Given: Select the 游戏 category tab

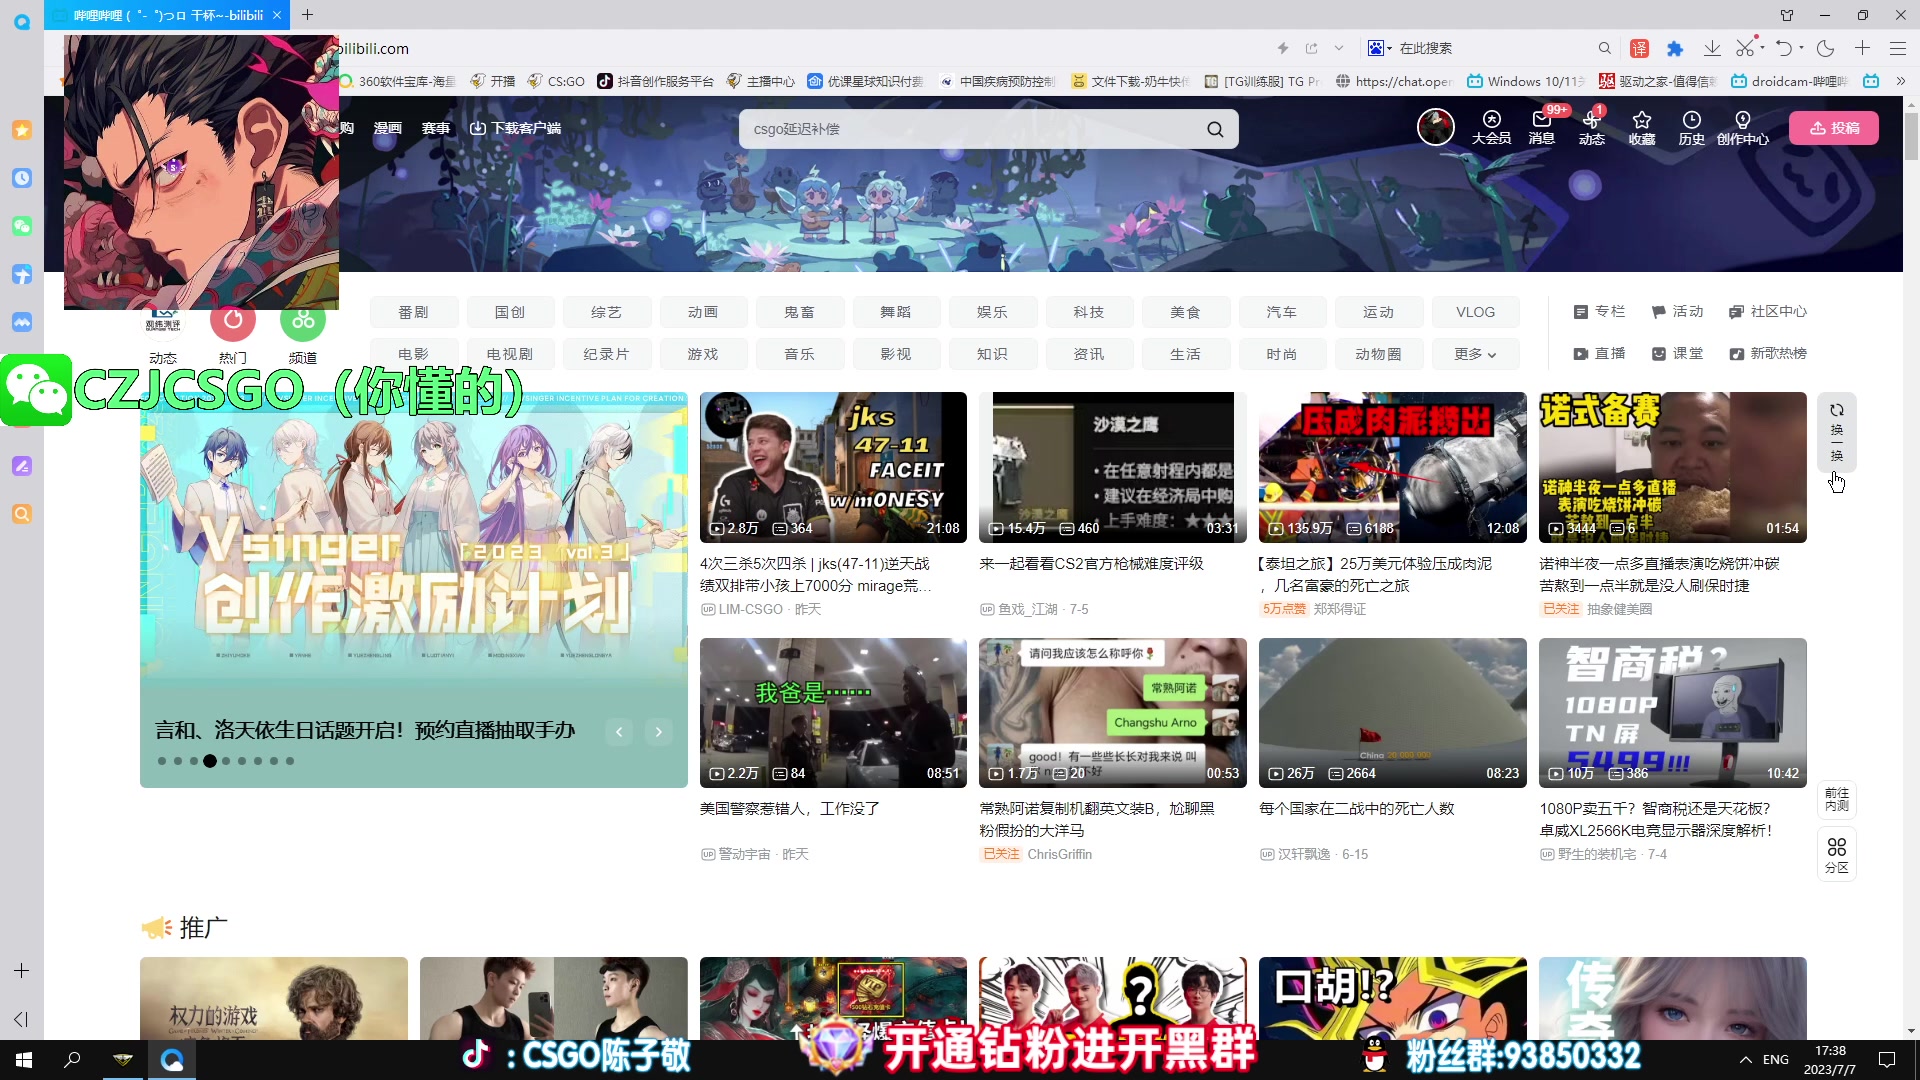Looking at the screenshot, I should coord(703,354).
